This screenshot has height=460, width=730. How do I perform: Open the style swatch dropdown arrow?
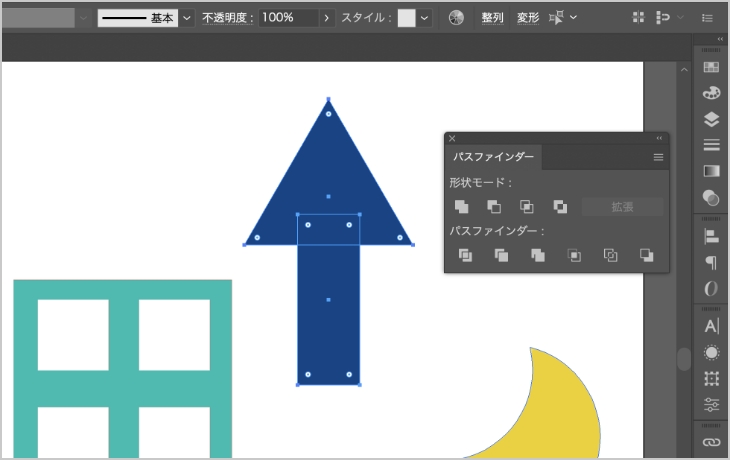pos(424,18)
